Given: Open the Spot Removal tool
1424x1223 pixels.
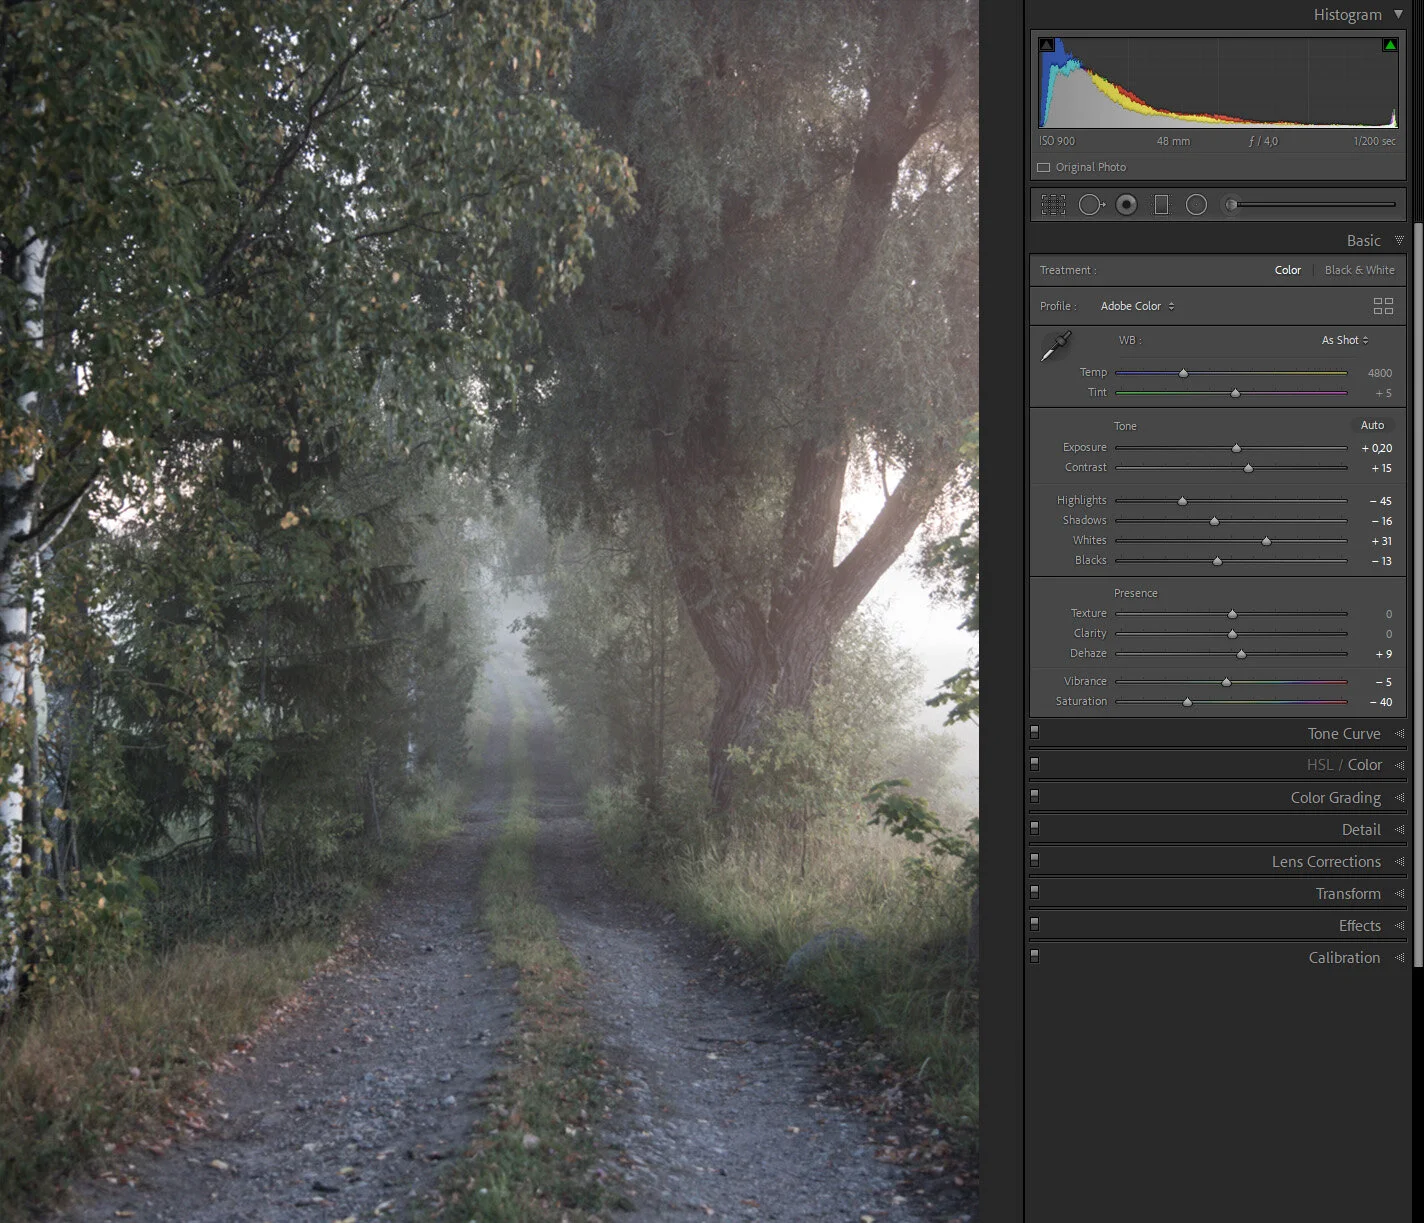Looking at the screenshot, I should click(1091, 204).
